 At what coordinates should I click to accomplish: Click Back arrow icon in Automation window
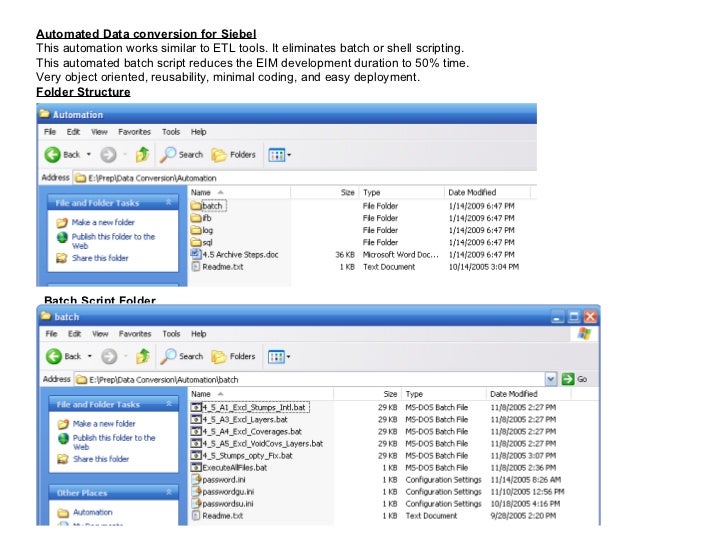pos(52,155)
